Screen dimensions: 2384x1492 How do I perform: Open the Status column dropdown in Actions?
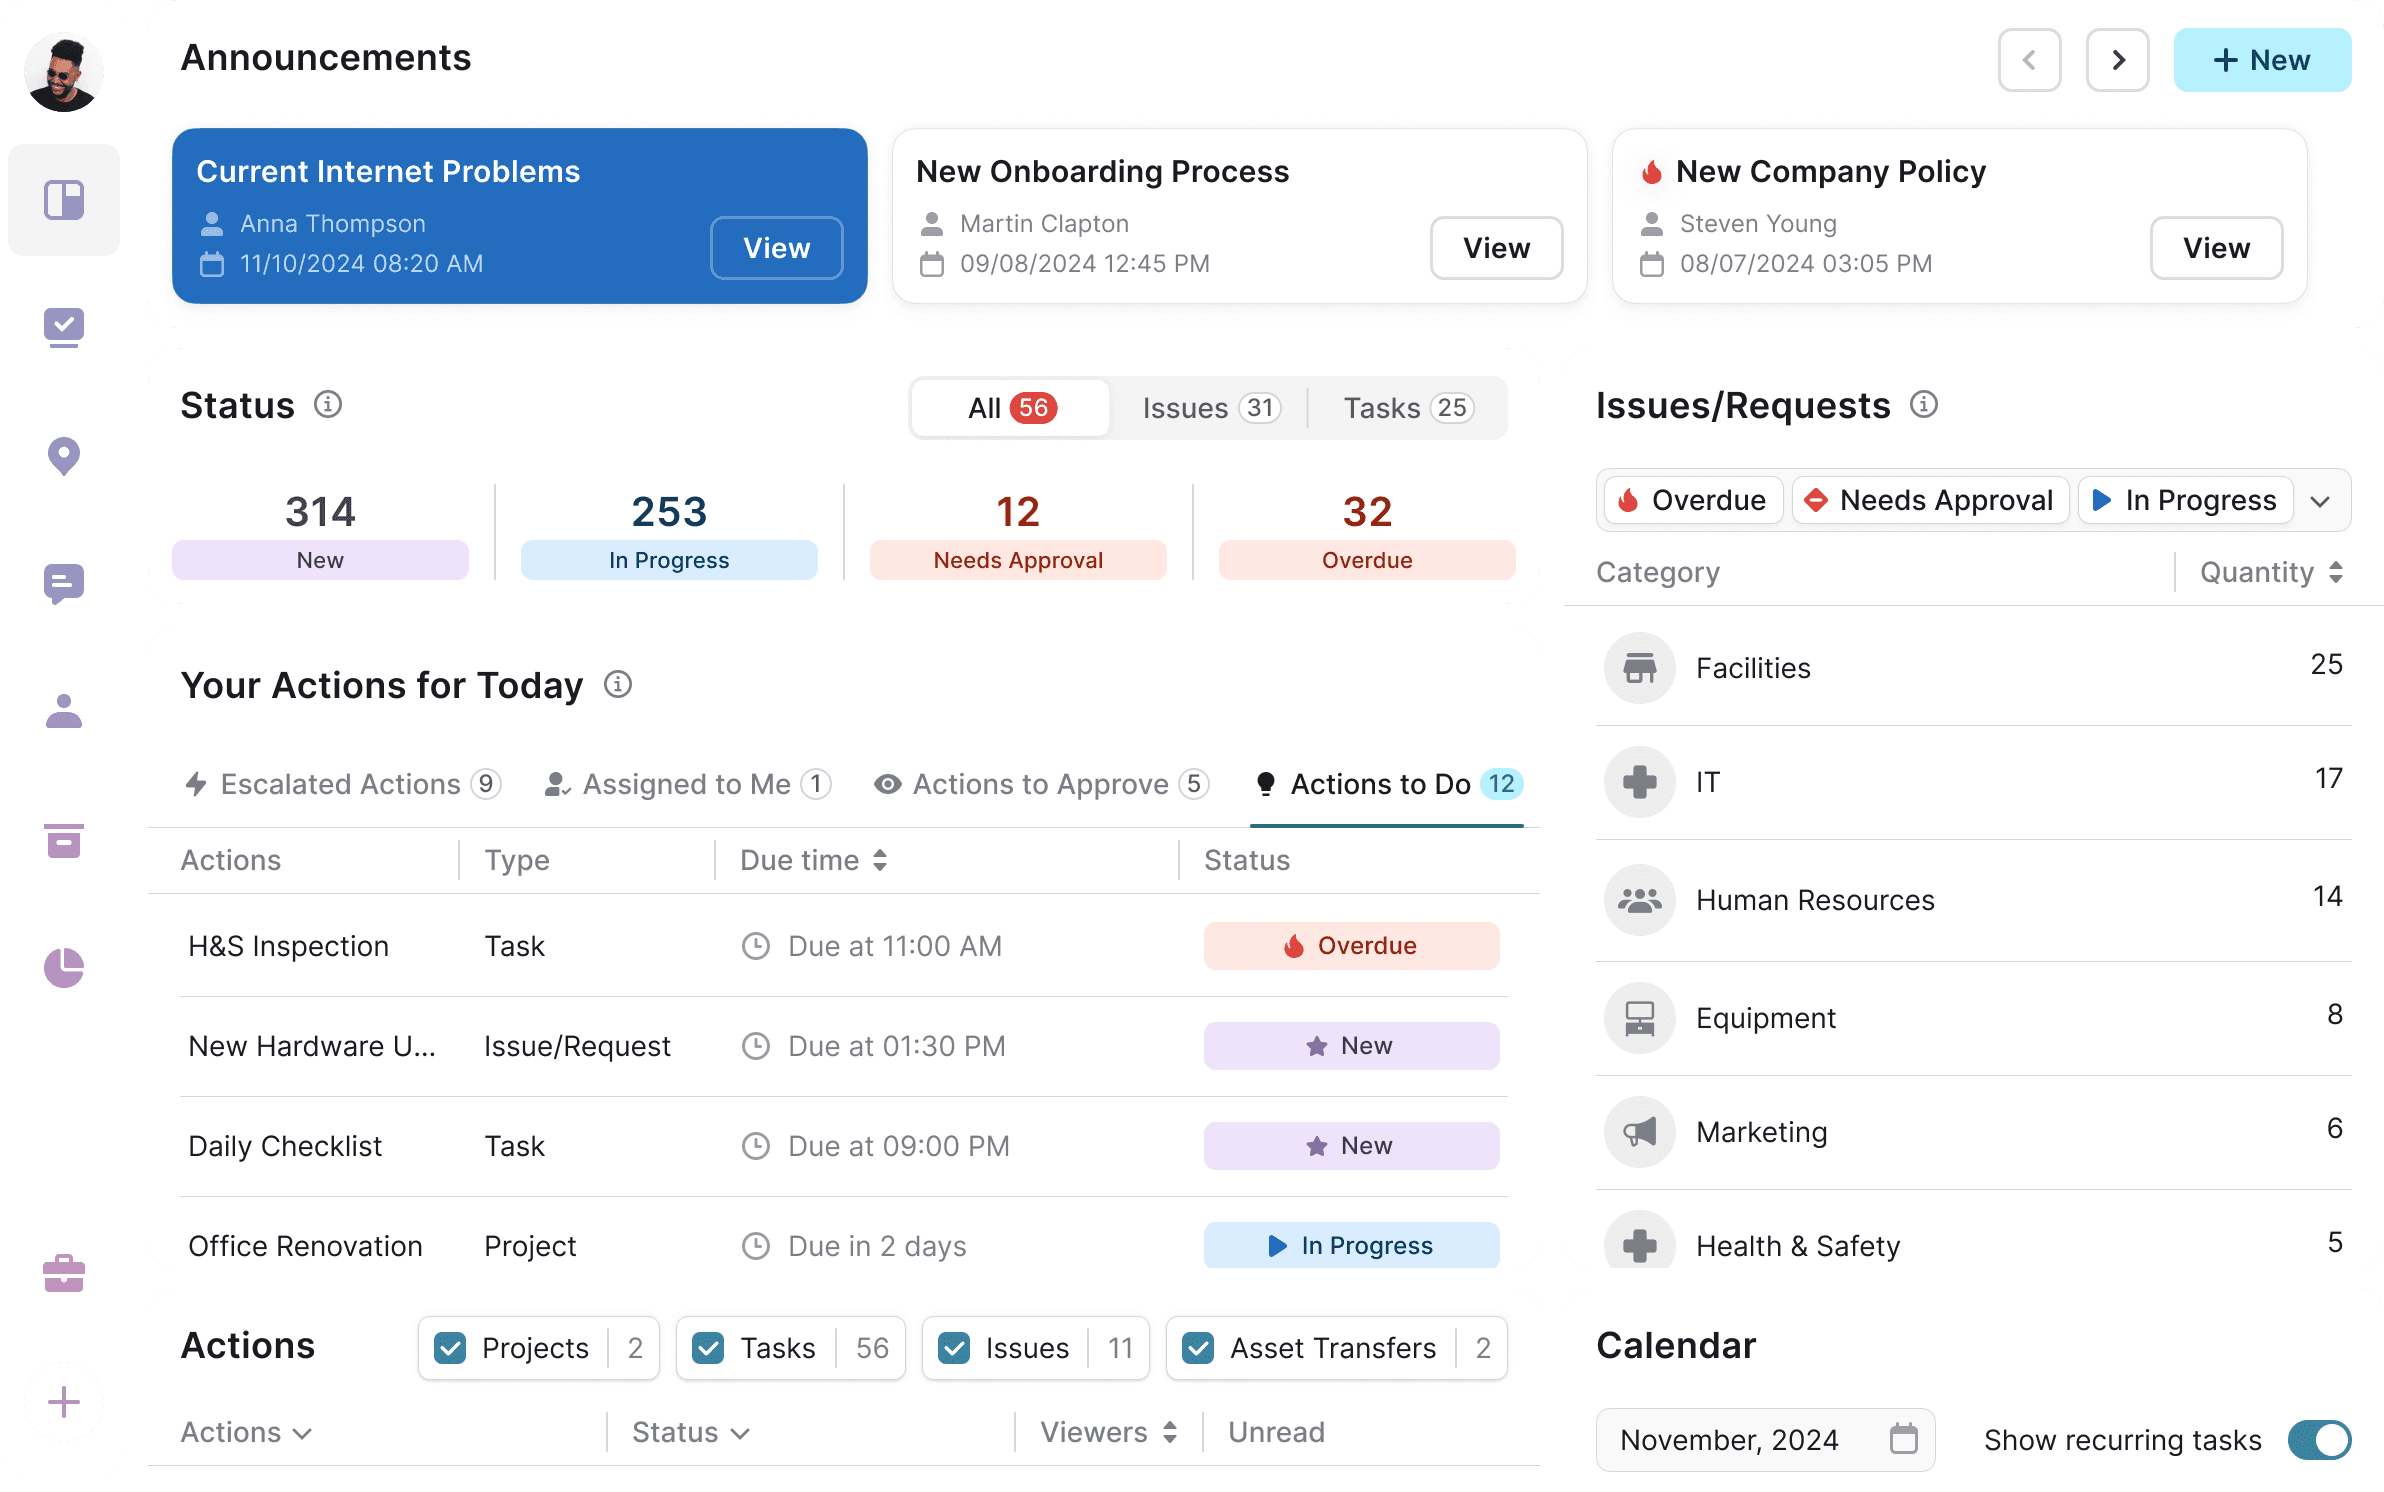690,1432
